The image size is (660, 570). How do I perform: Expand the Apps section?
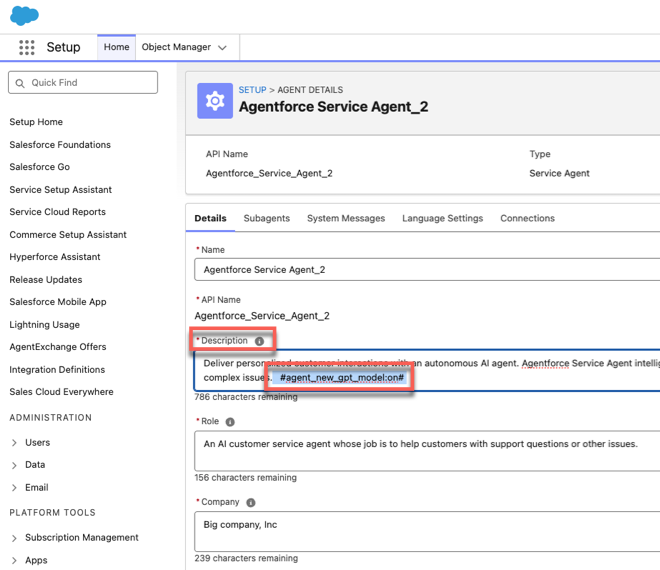coord(14,561)
